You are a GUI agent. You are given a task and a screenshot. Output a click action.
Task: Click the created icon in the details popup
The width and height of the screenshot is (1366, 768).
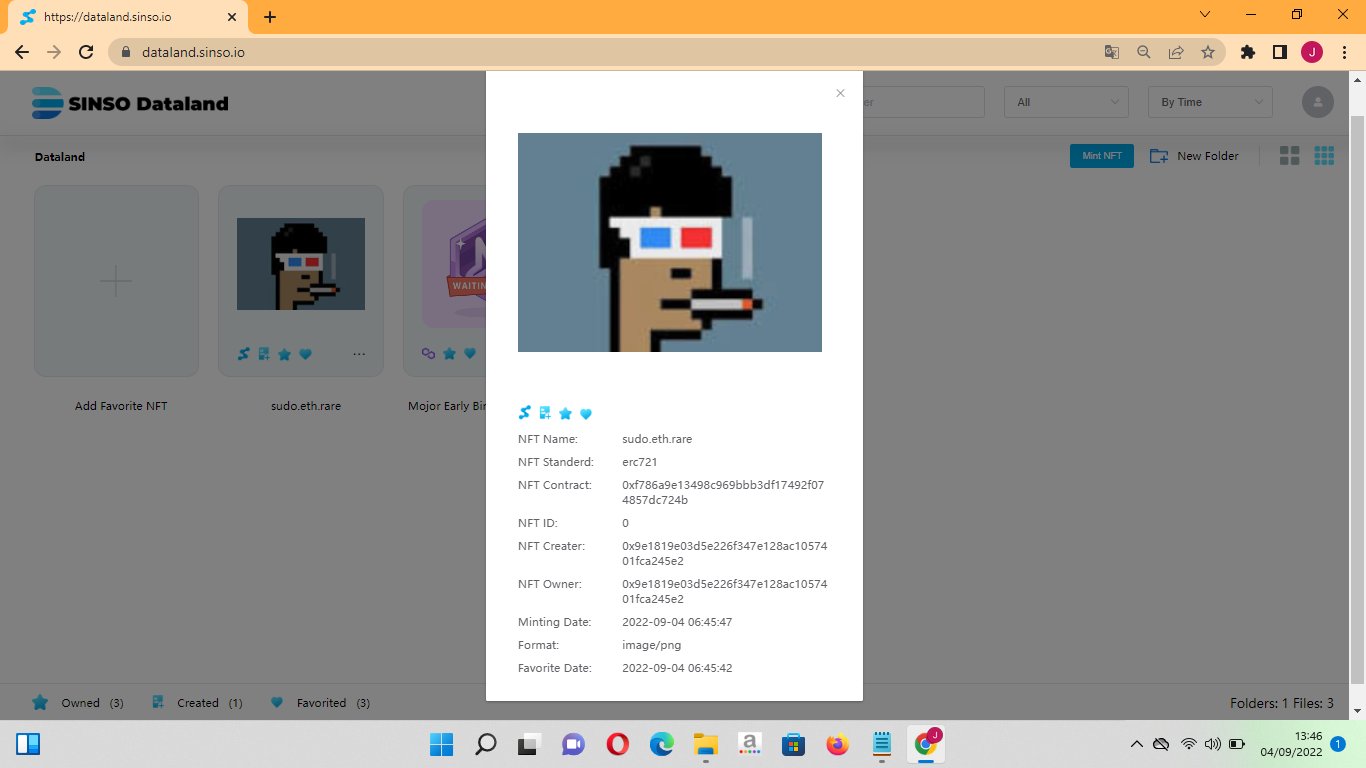(545, 413)
